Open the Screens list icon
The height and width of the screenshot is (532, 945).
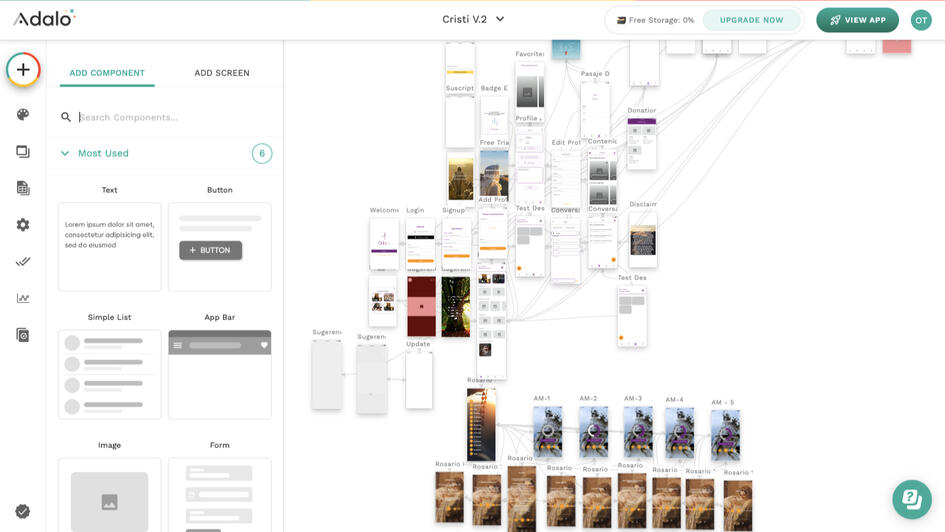[x=23, y=152]
